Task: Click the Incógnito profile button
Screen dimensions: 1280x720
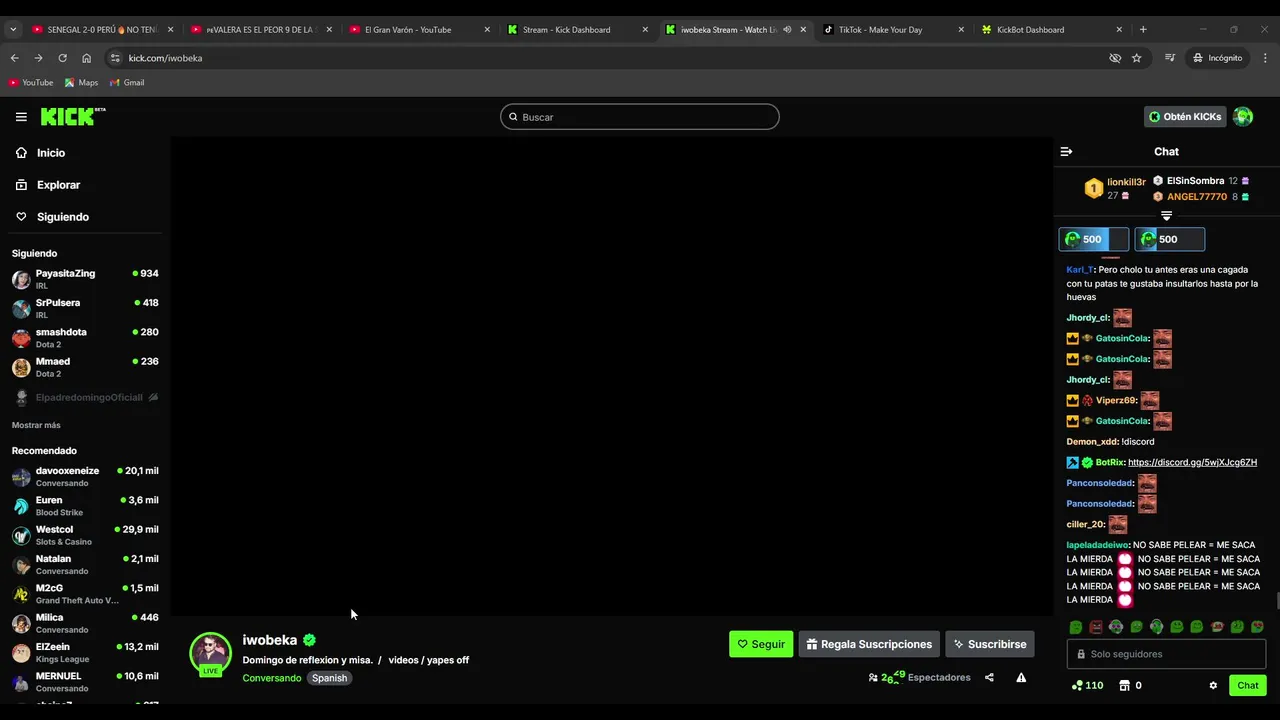Action: pos(1217,58)
